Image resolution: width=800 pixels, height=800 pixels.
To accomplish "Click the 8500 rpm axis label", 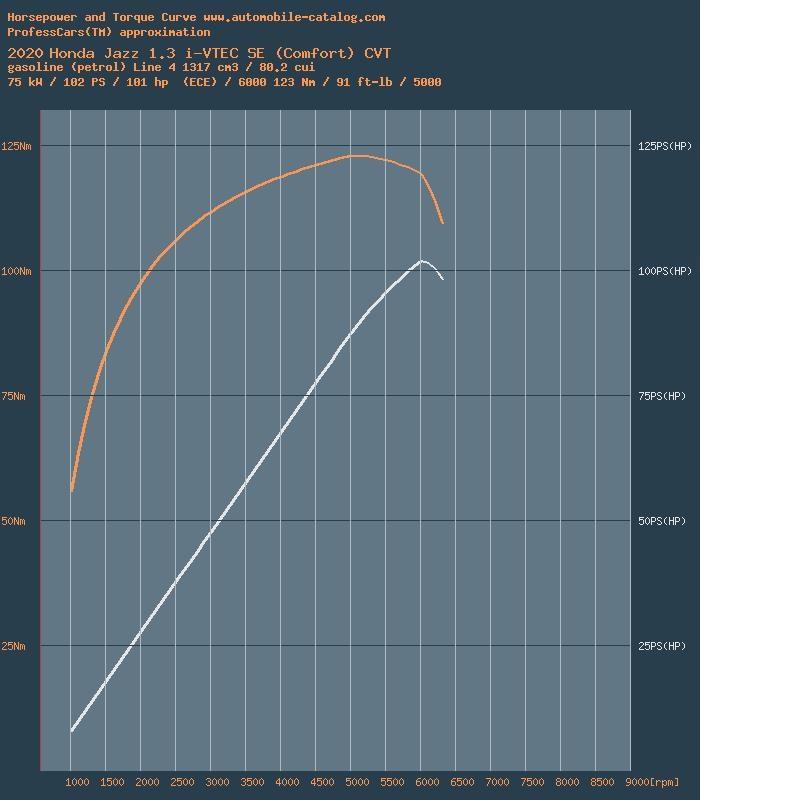I will pos(602,782).
